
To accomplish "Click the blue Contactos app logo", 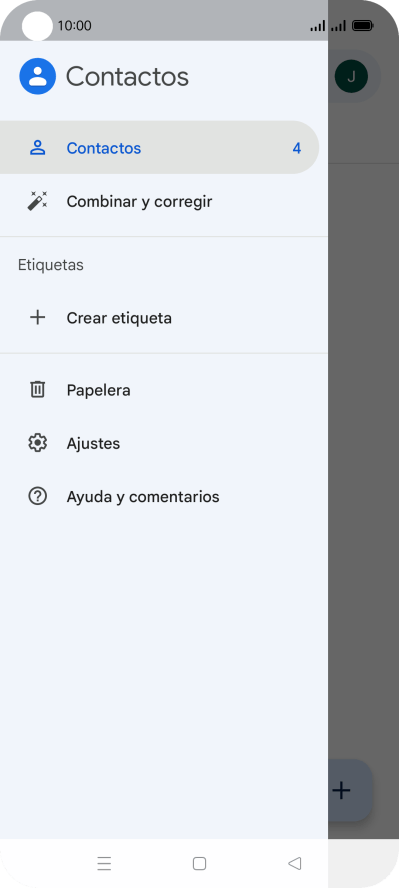I will click(x=37, y=76).
